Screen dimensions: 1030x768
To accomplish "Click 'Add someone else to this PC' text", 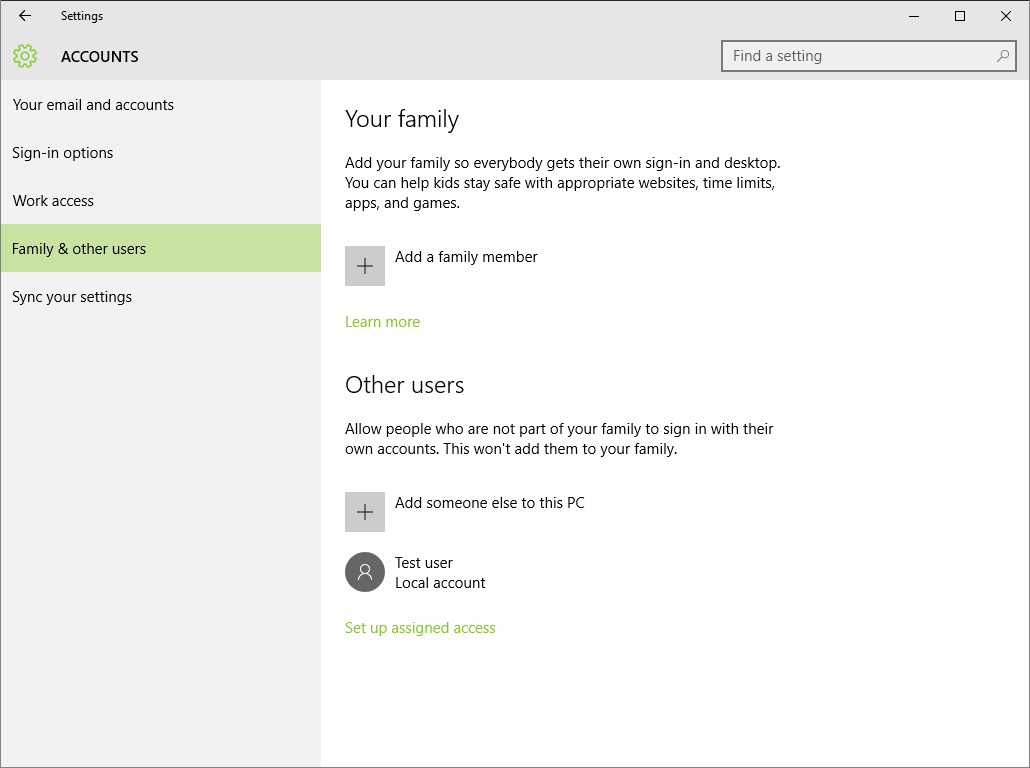I will [489, 503].
